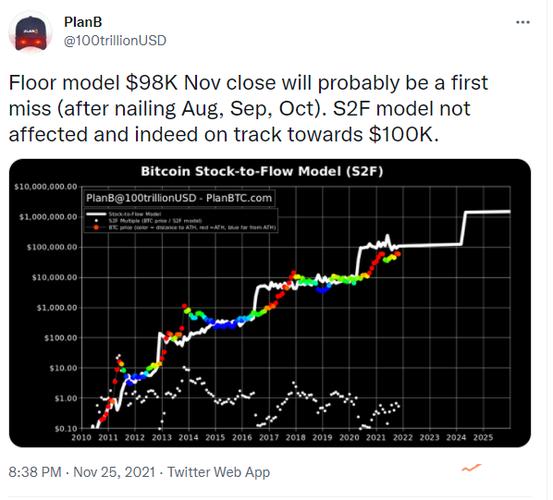Click the 2021 label on the x-axis
The width and height of the screenshot is (553, 500).
point(376,438)
